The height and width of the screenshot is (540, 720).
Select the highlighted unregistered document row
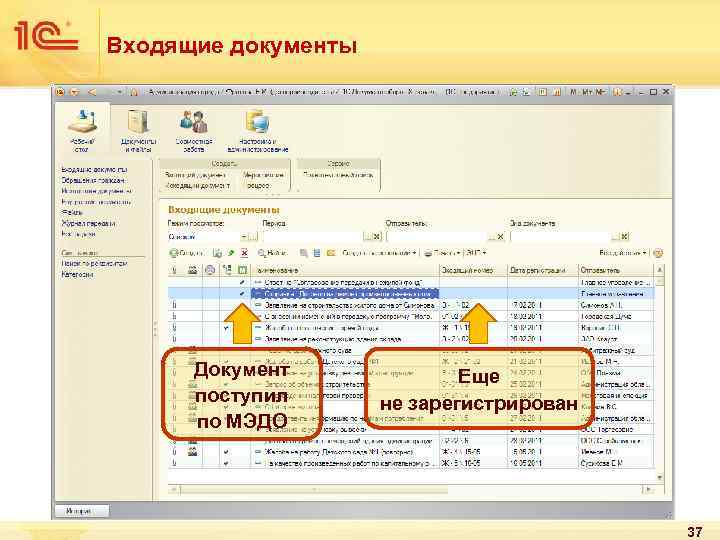coord(411,293)
